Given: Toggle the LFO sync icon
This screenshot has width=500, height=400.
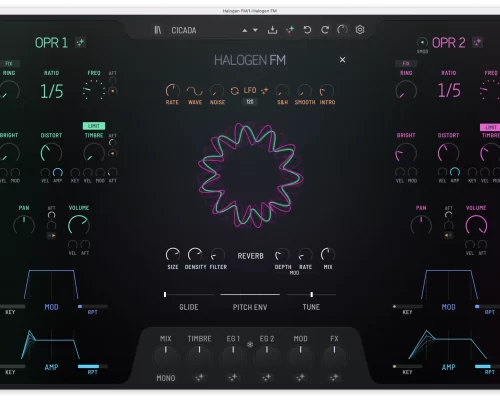Looking at the screenshot, I should (x=235, y=91).
